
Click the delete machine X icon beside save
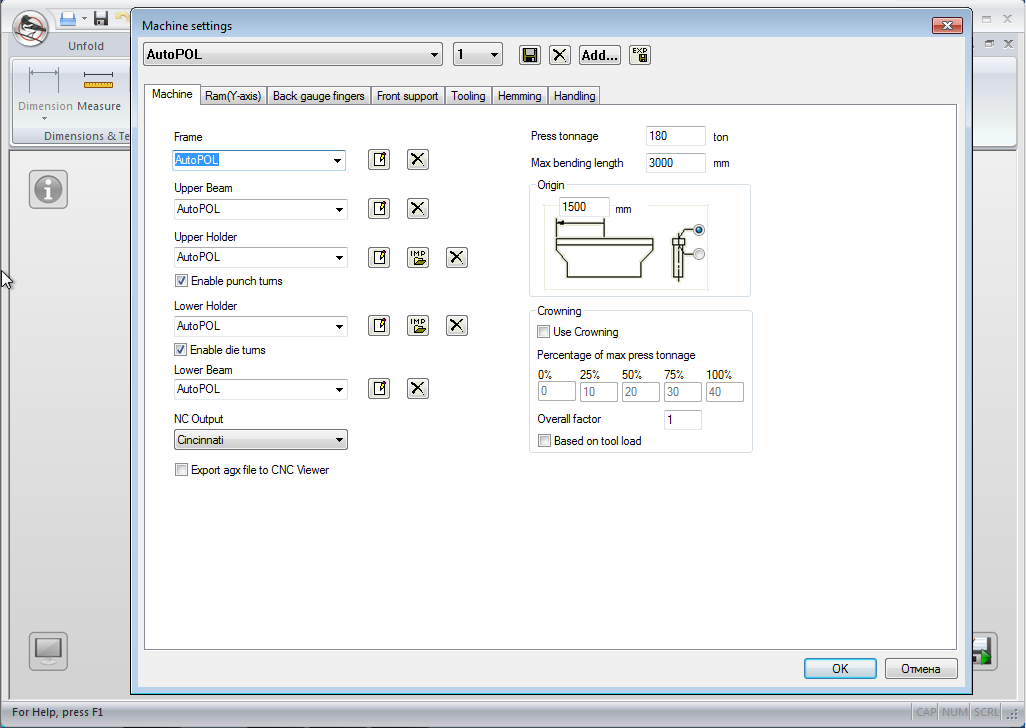tap(560, 55)
